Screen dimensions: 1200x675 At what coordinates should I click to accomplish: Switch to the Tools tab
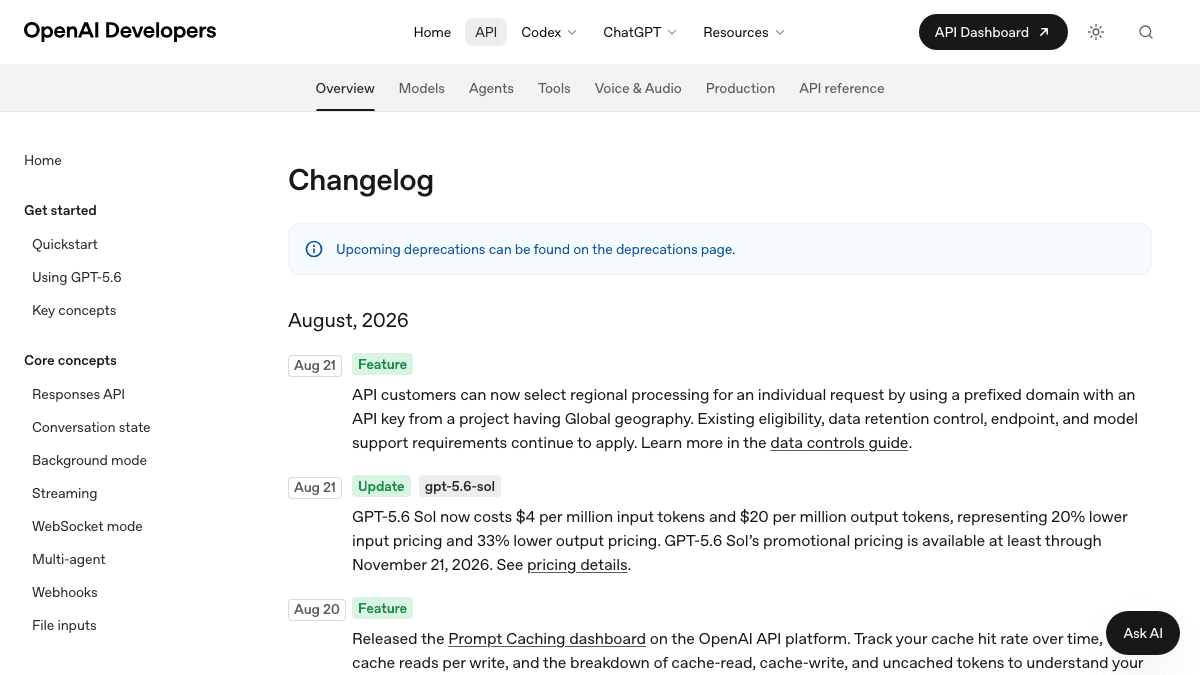coord(554,88)
